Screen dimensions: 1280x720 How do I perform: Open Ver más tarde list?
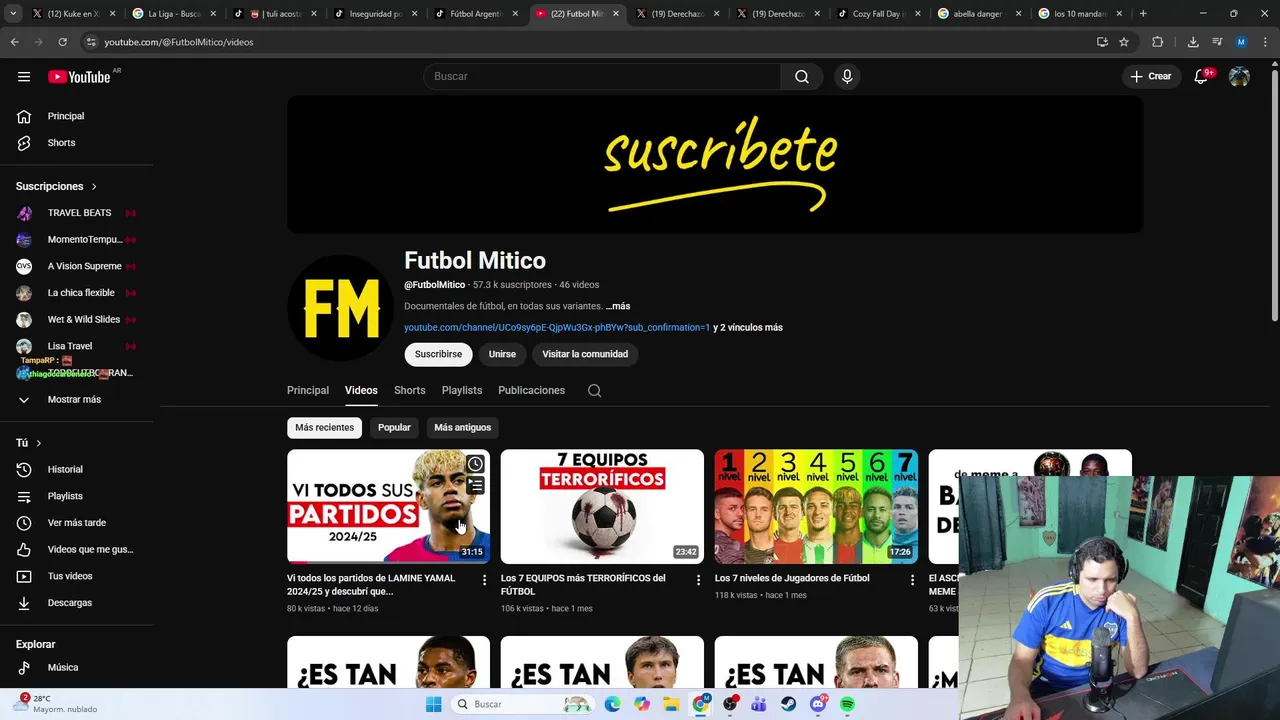click(x=76, y=523)
